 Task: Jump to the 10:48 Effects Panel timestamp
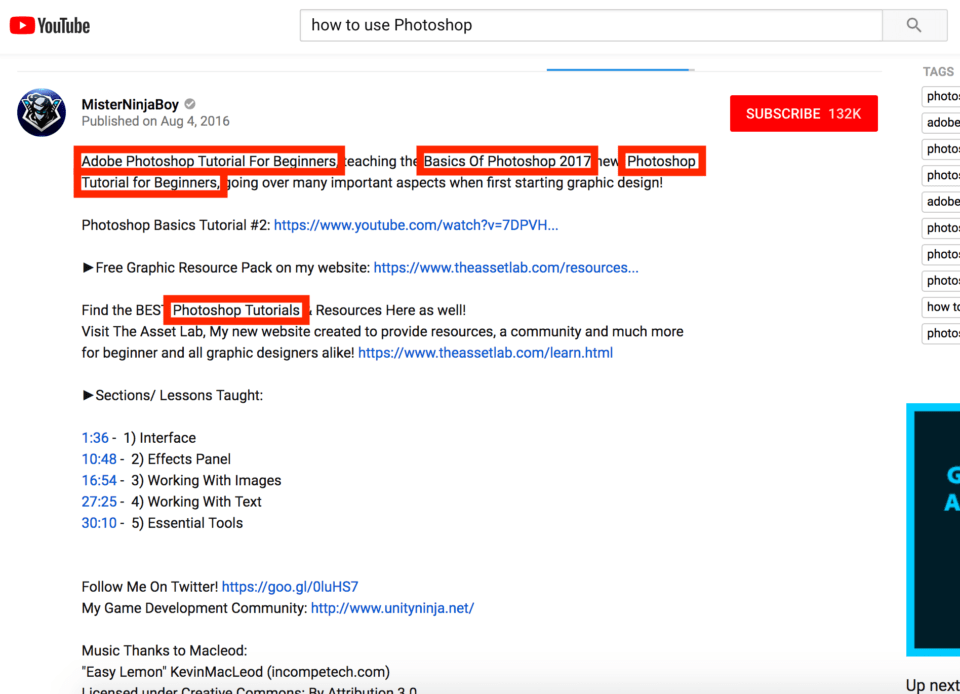99,459
